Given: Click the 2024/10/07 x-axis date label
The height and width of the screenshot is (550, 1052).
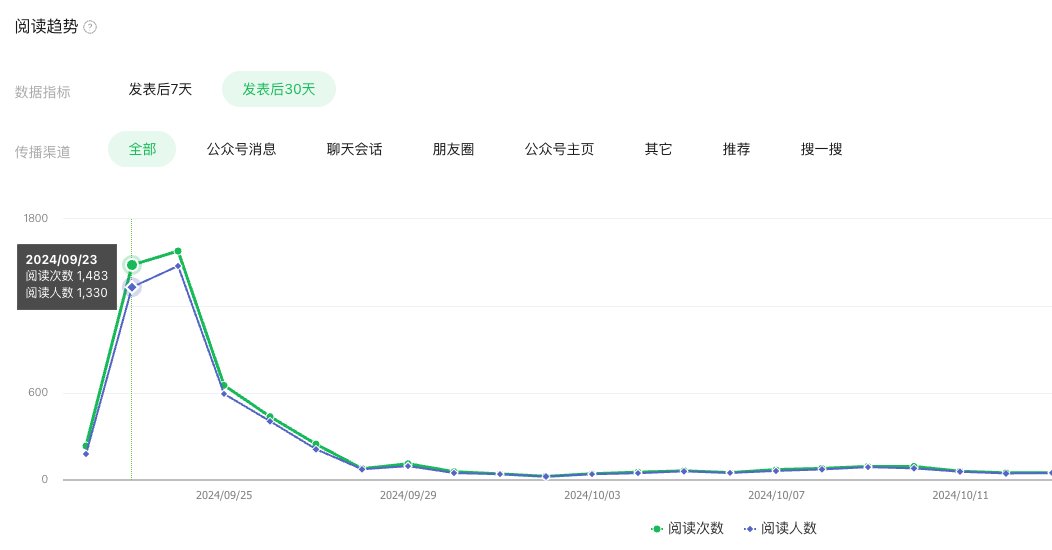Looking at the screenshot, I should coord(776,496).
